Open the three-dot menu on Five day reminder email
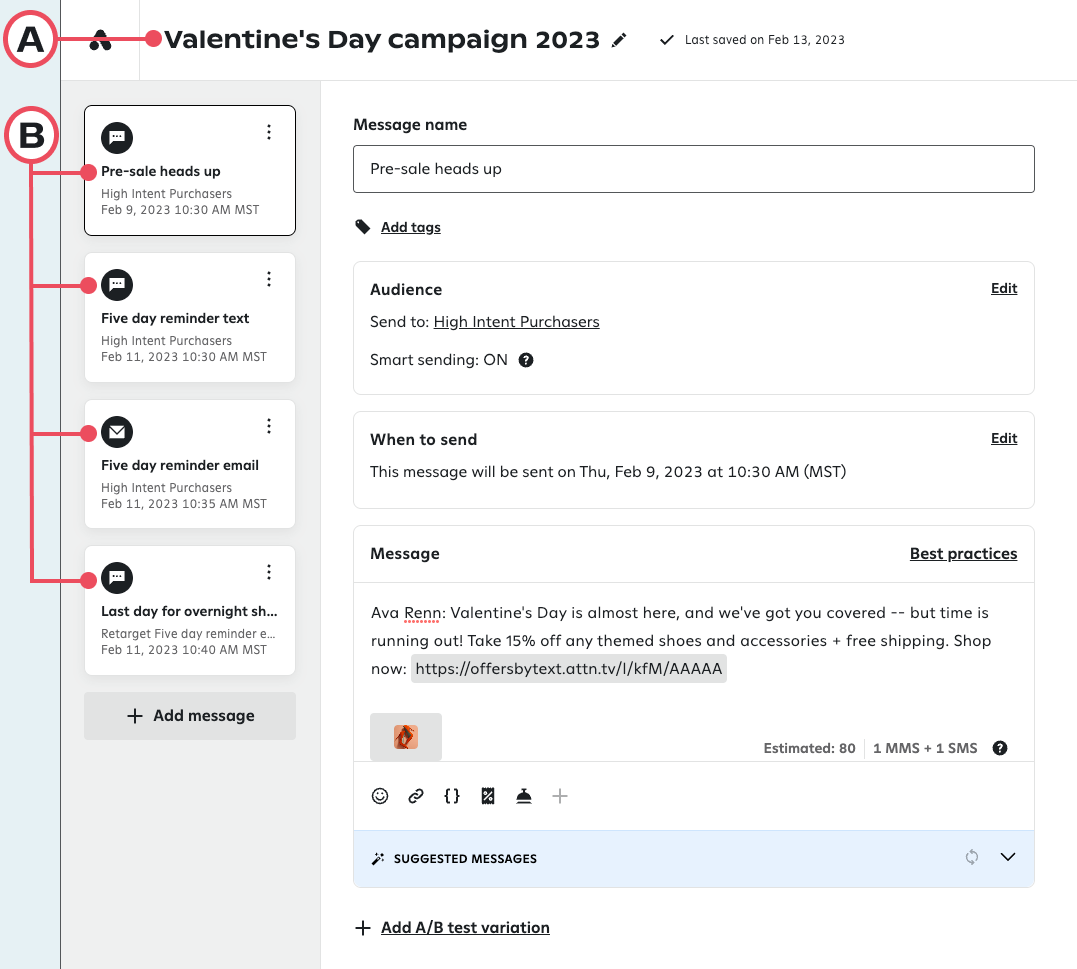This screenshot has width=1077, height=969. pos(268,425)
